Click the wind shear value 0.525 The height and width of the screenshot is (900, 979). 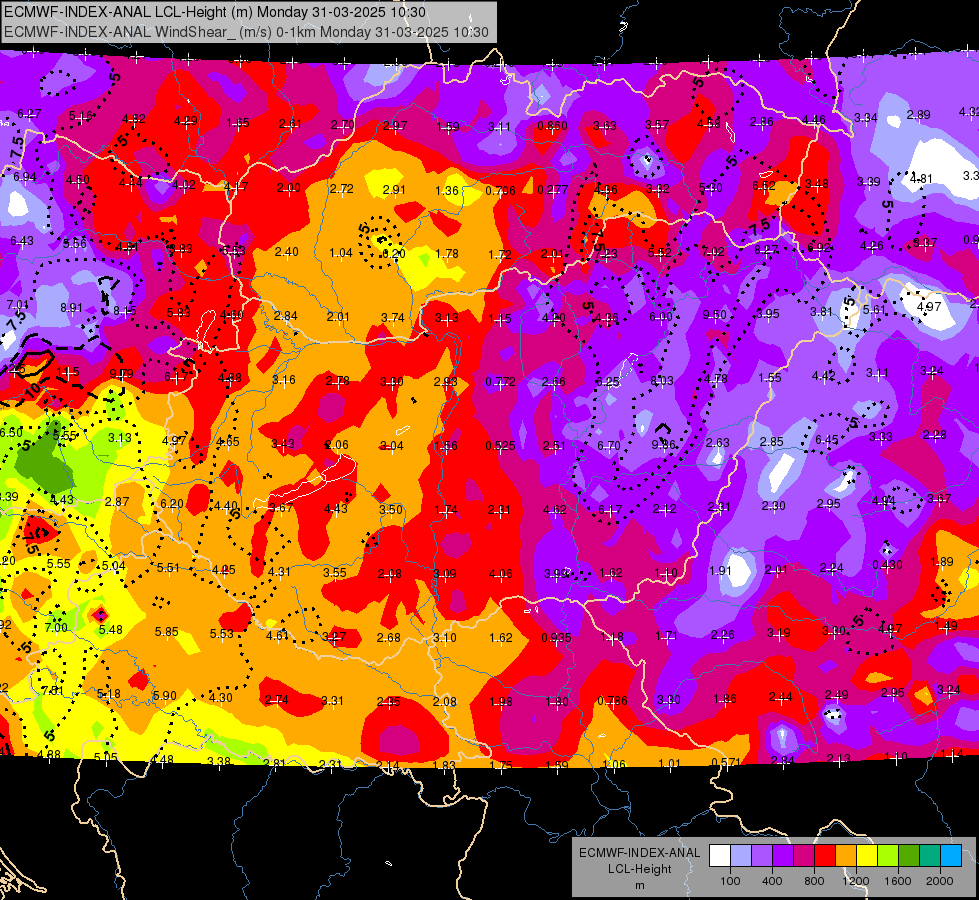(500, 445)
